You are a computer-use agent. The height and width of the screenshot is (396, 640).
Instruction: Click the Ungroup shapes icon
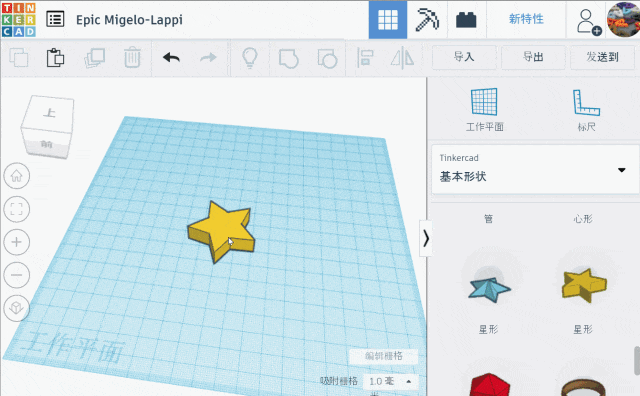coord(327,58)
